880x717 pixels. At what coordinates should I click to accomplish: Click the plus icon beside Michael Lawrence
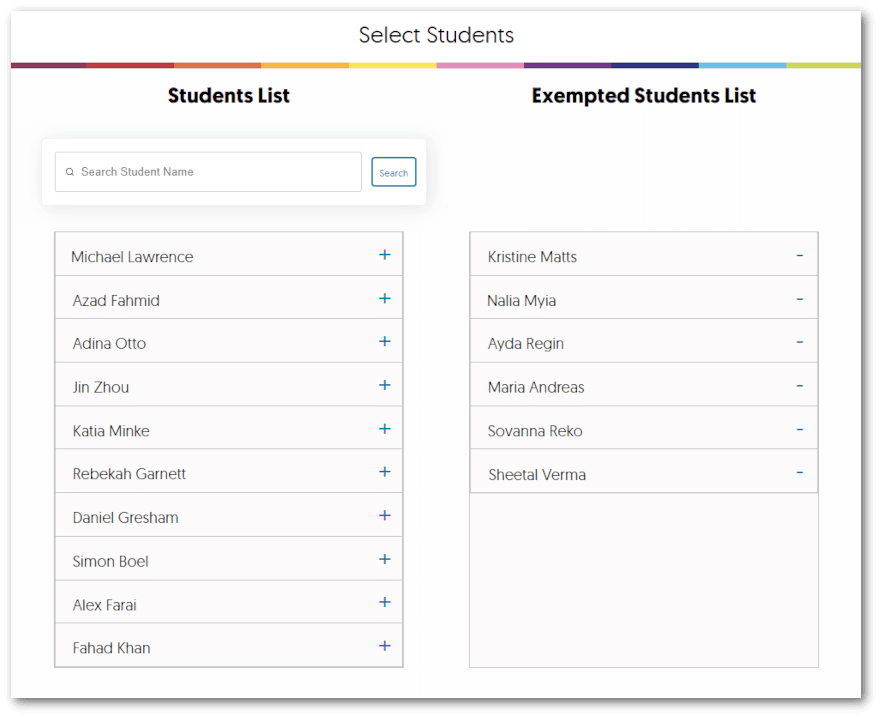[384, 255]
